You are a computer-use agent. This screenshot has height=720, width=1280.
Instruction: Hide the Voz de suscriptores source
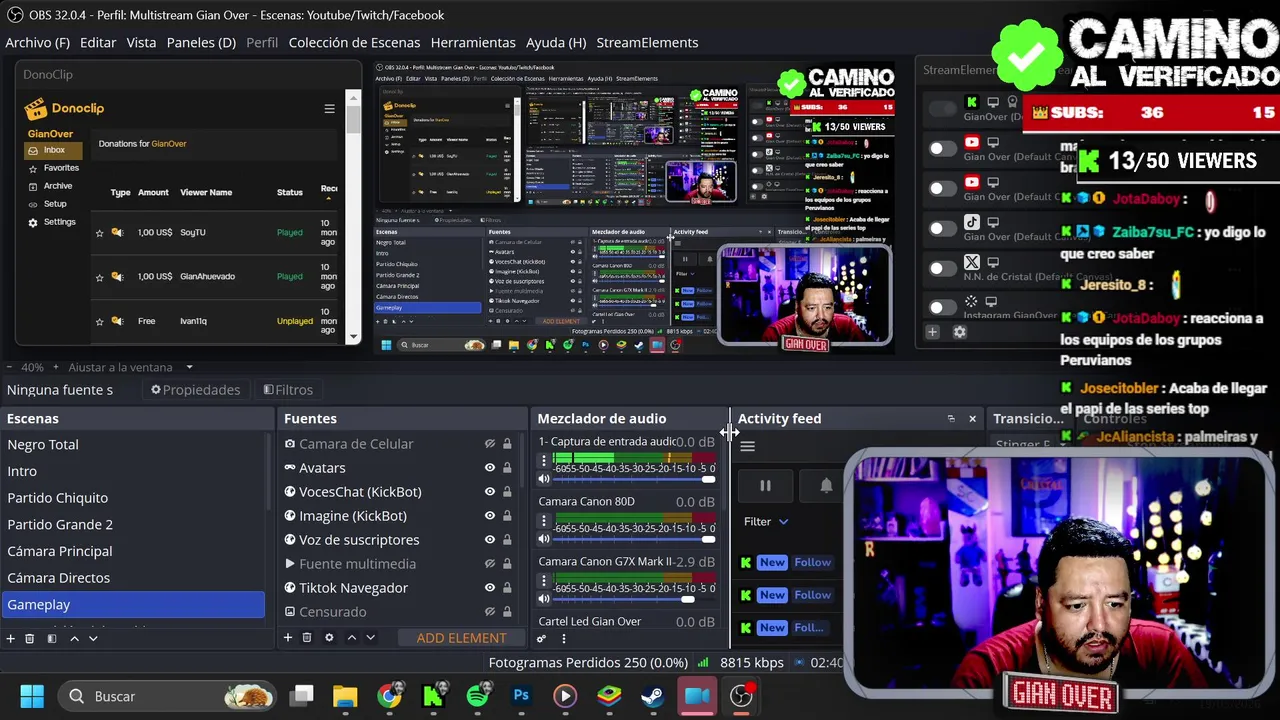coord(490,540)
